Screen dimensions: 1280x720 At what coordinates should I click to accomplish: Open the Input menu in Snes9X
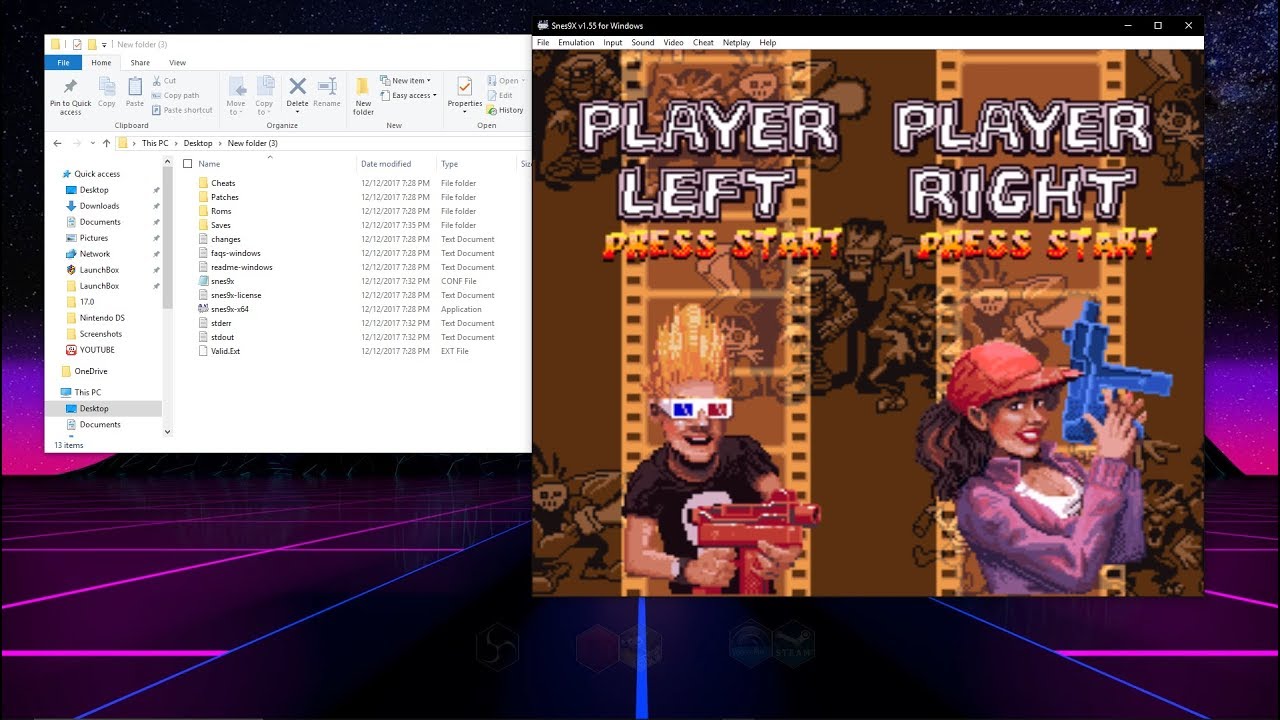613,43
